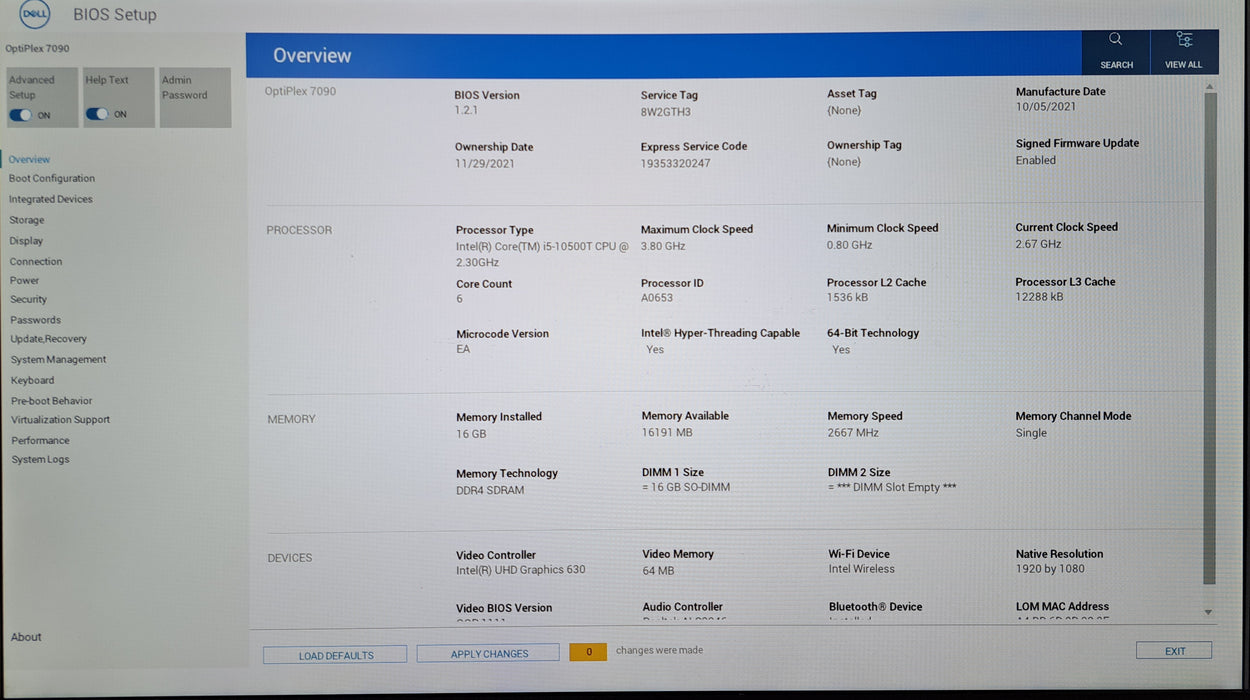Click the Express Service Code 19353320247
Viewport: 1250px width, 700px height.
click(x=676, y=163)
